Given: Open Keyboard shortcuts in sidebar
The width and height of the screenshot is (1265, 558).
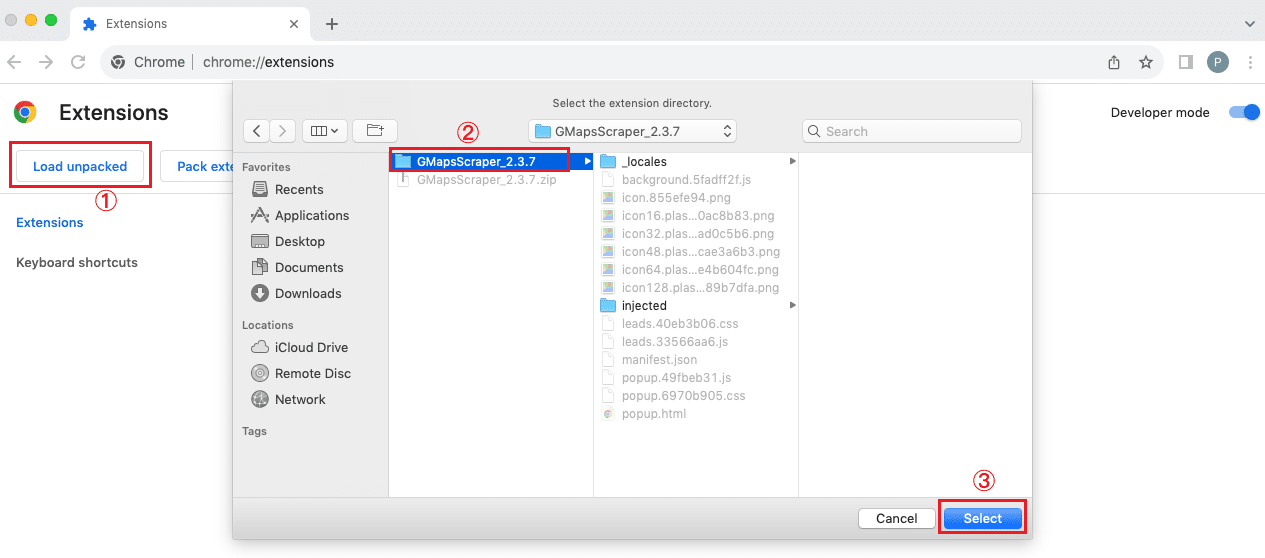Looking at the screenshot, I should tap(77, 262).
